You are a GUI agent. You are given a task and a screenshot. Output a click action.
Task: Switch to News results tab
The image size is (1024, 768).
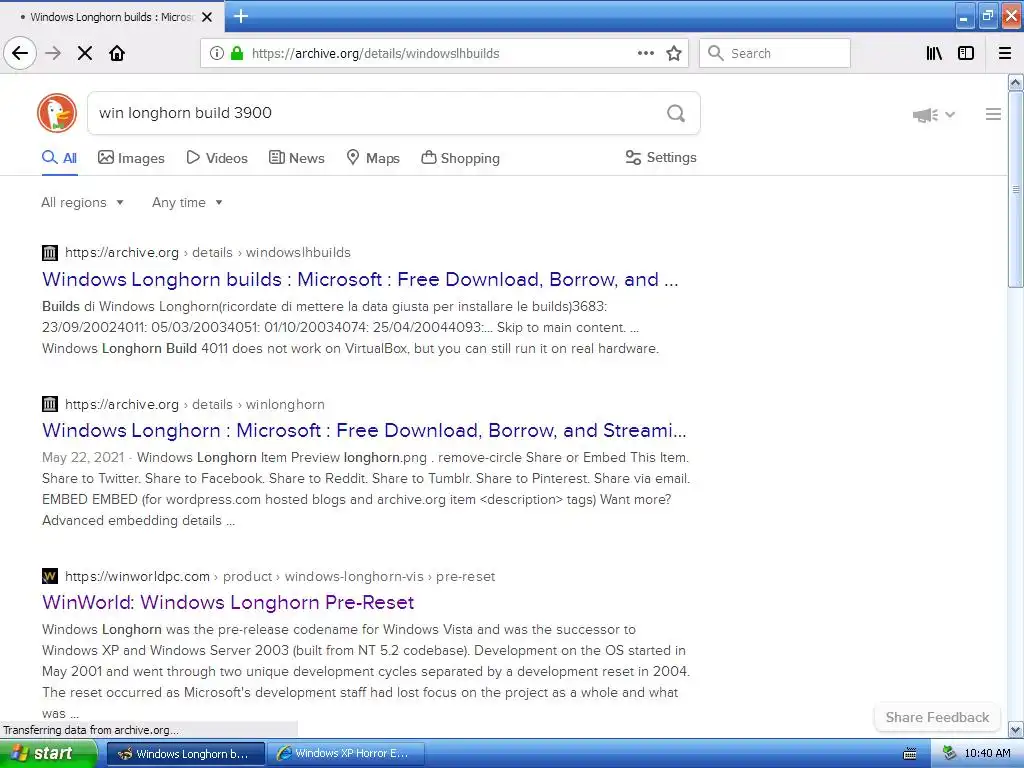point(296,158)
